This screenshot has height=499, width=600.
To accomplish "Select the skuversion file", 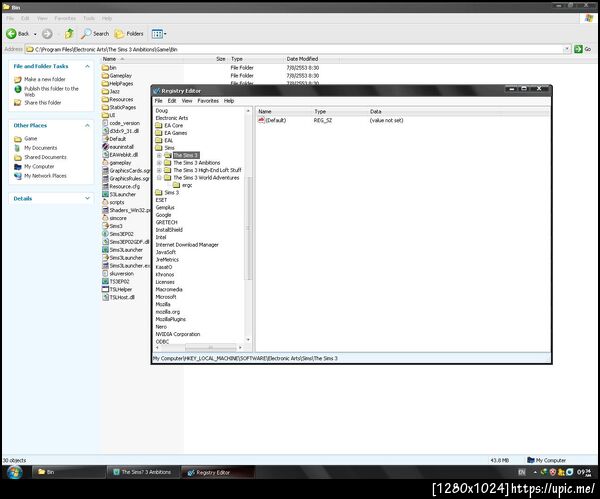I will pos(118,274).
